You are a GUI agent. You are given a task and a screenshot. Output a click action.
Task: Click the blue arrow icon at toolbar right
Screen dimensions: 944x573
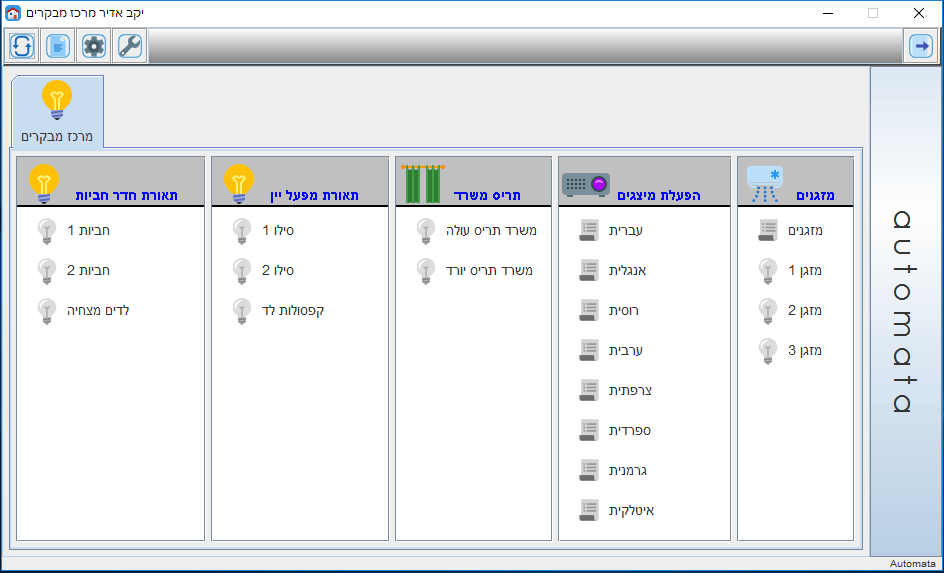click(x=920, y=46)
